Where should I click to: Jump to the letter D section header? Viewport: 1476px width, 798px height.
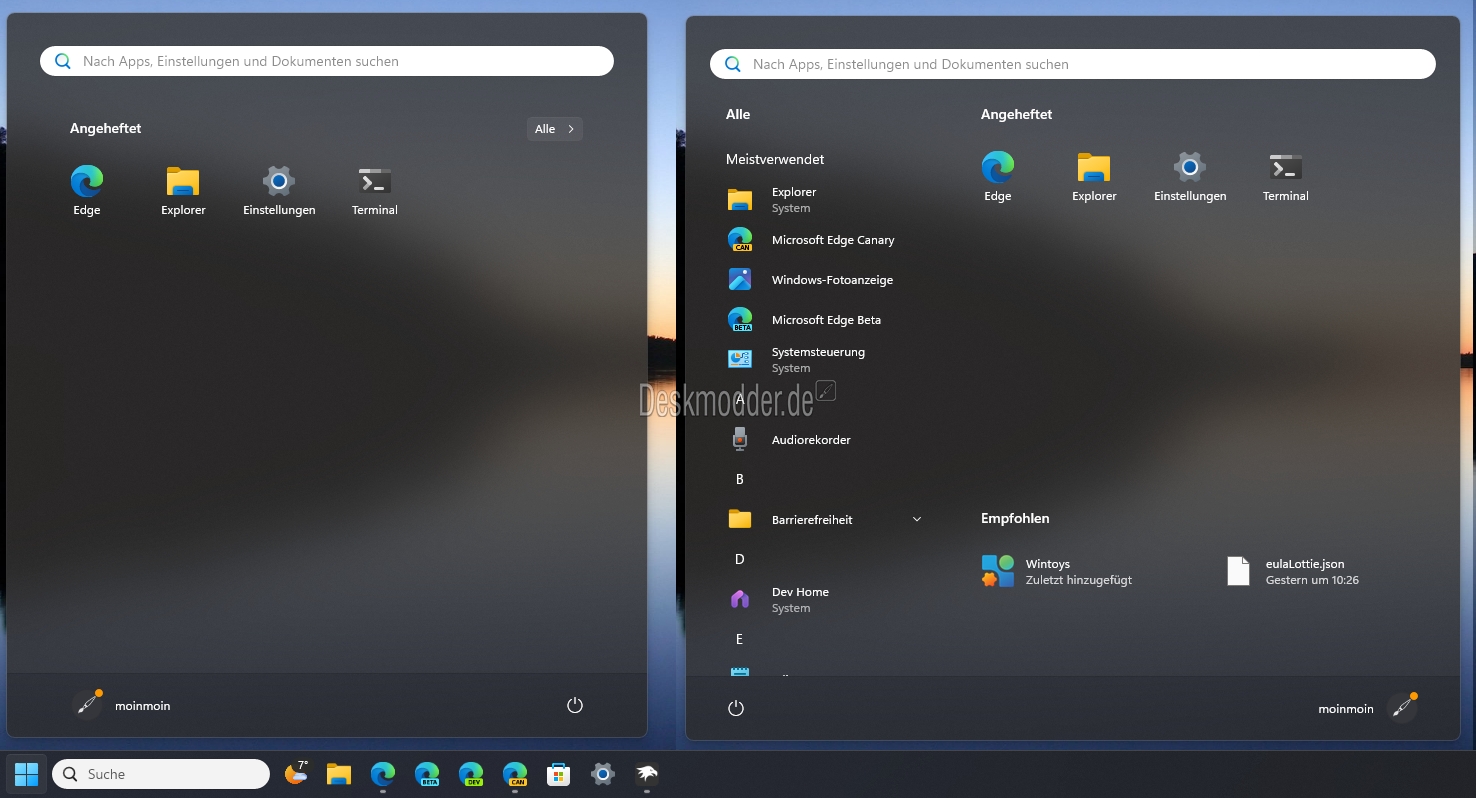(x=740, y=560)
